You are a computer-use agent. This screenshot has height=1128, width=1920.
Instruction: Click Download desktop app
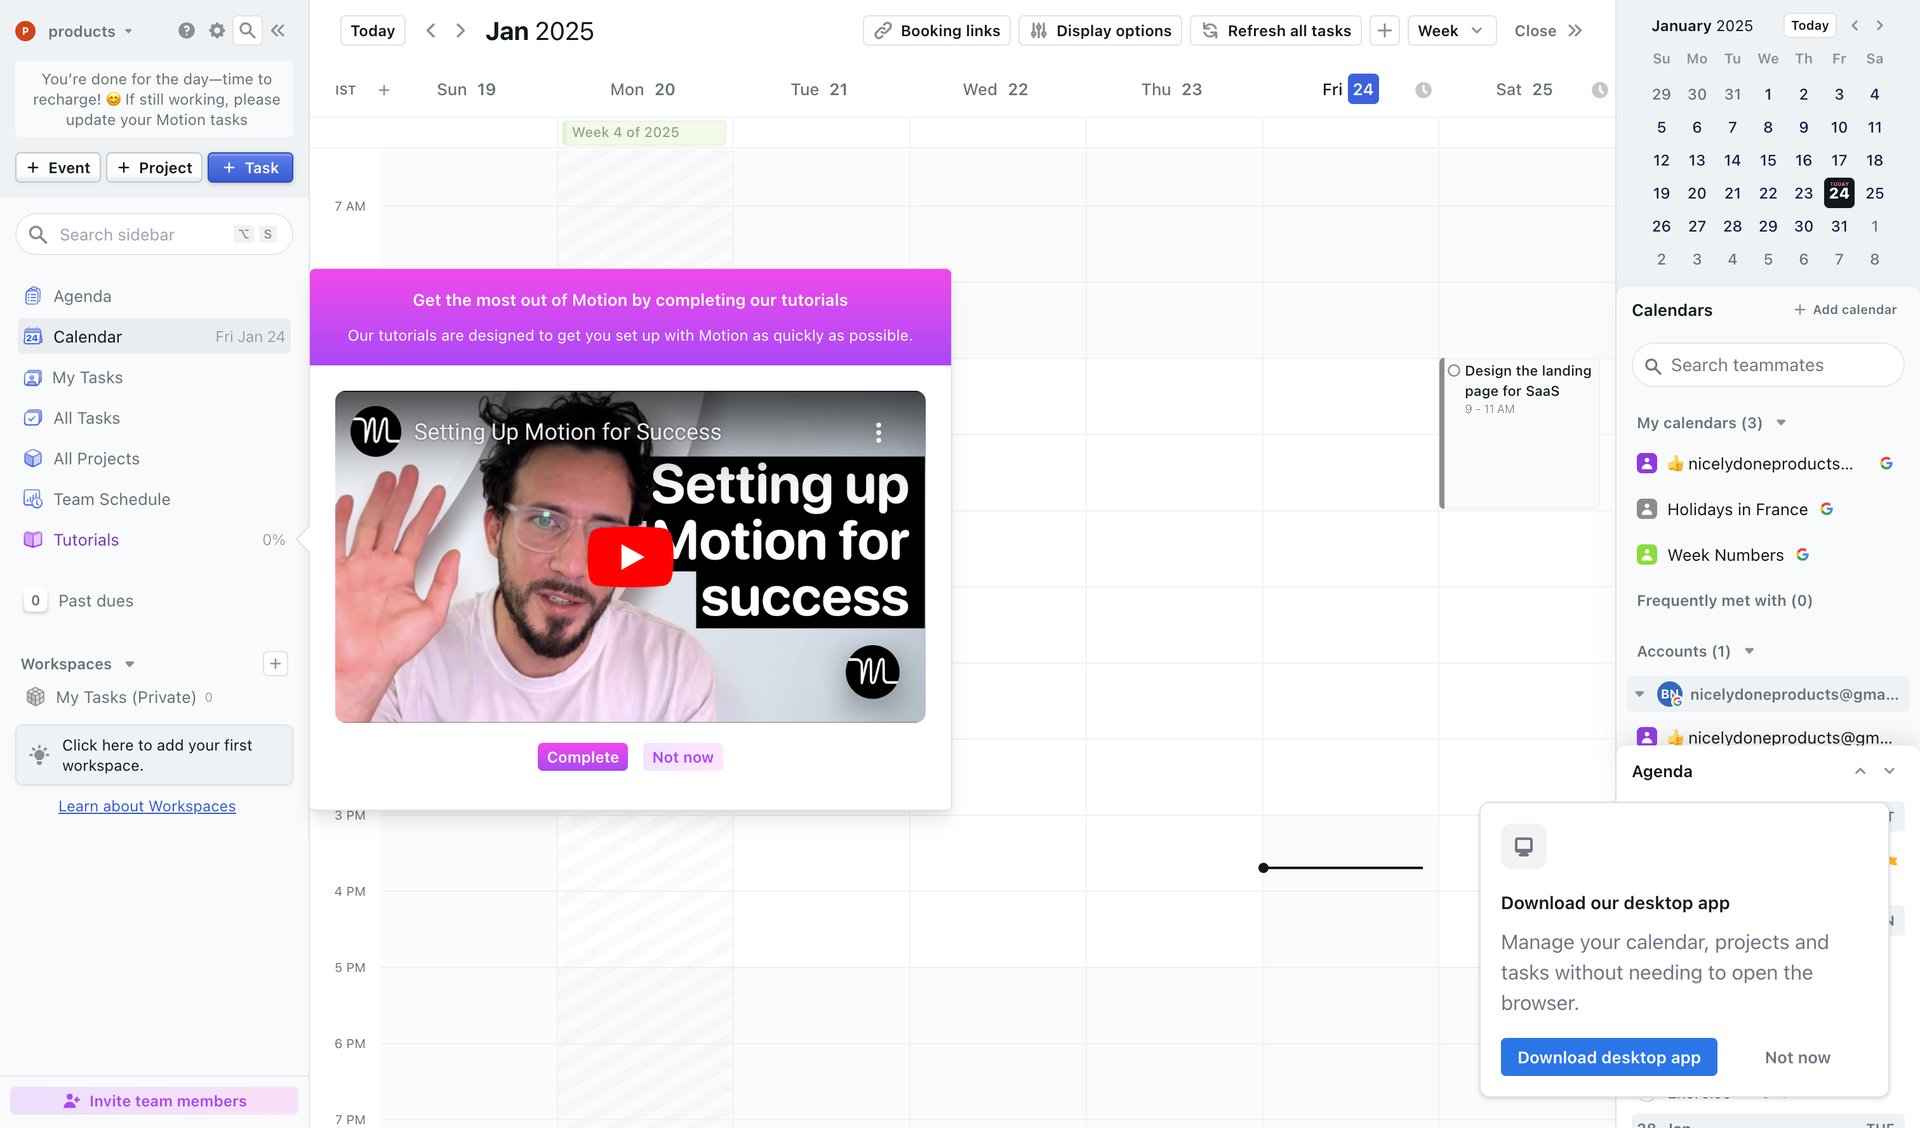pos(1608,1057)
